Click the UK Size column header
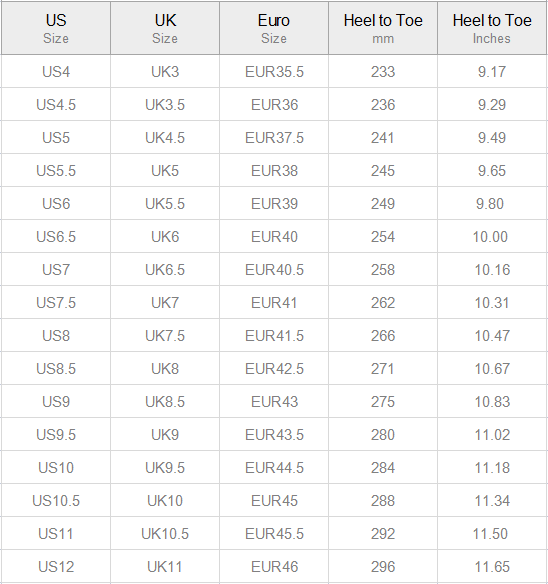This screenshot has width=548, height=584. 165,28
